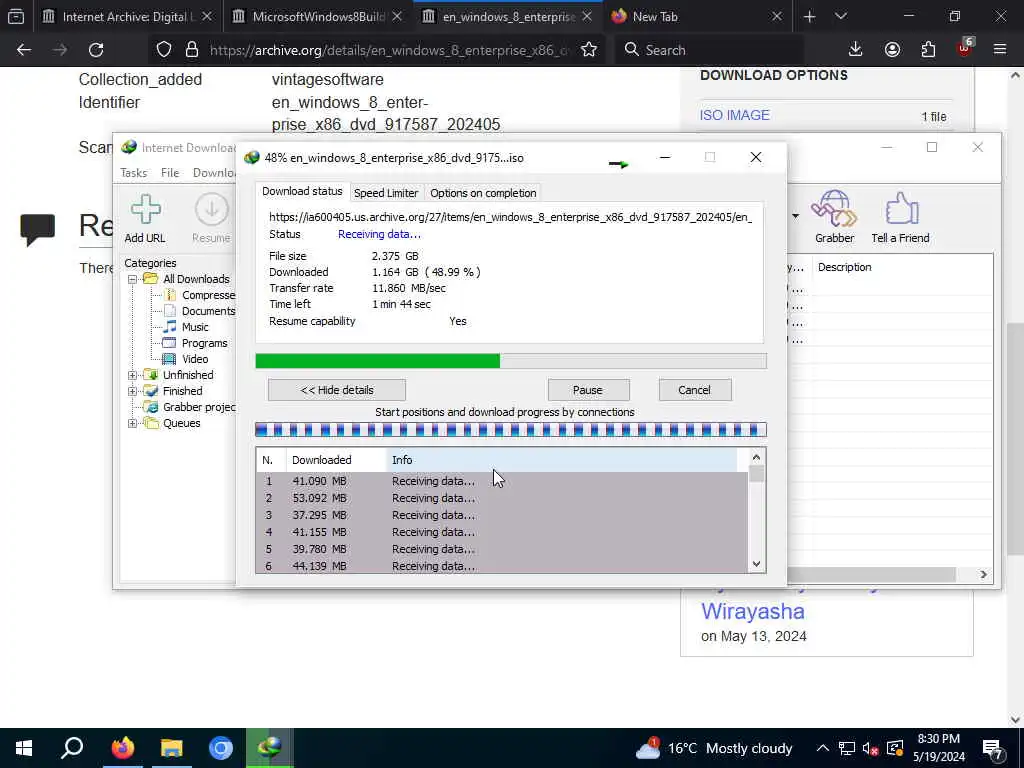Click the Firefox Search field
The height and width of the screenshot is (768, 1024).
709,50
